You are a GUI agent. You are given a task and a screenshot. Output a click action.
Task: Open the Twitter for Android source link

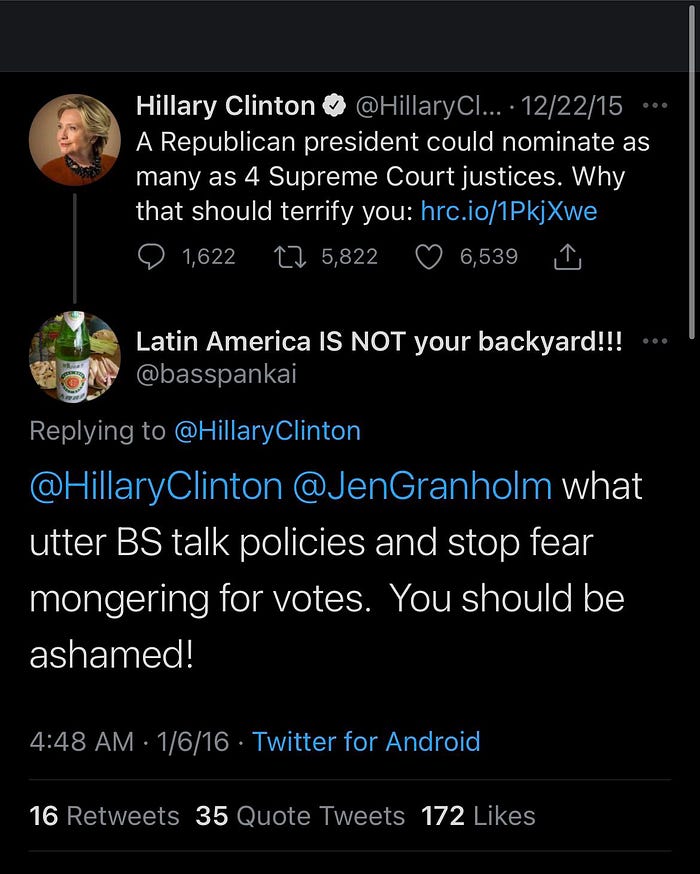366,741
